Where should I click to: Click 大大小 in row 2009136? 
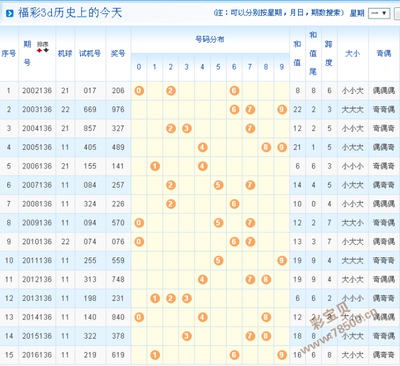(353, 223)
